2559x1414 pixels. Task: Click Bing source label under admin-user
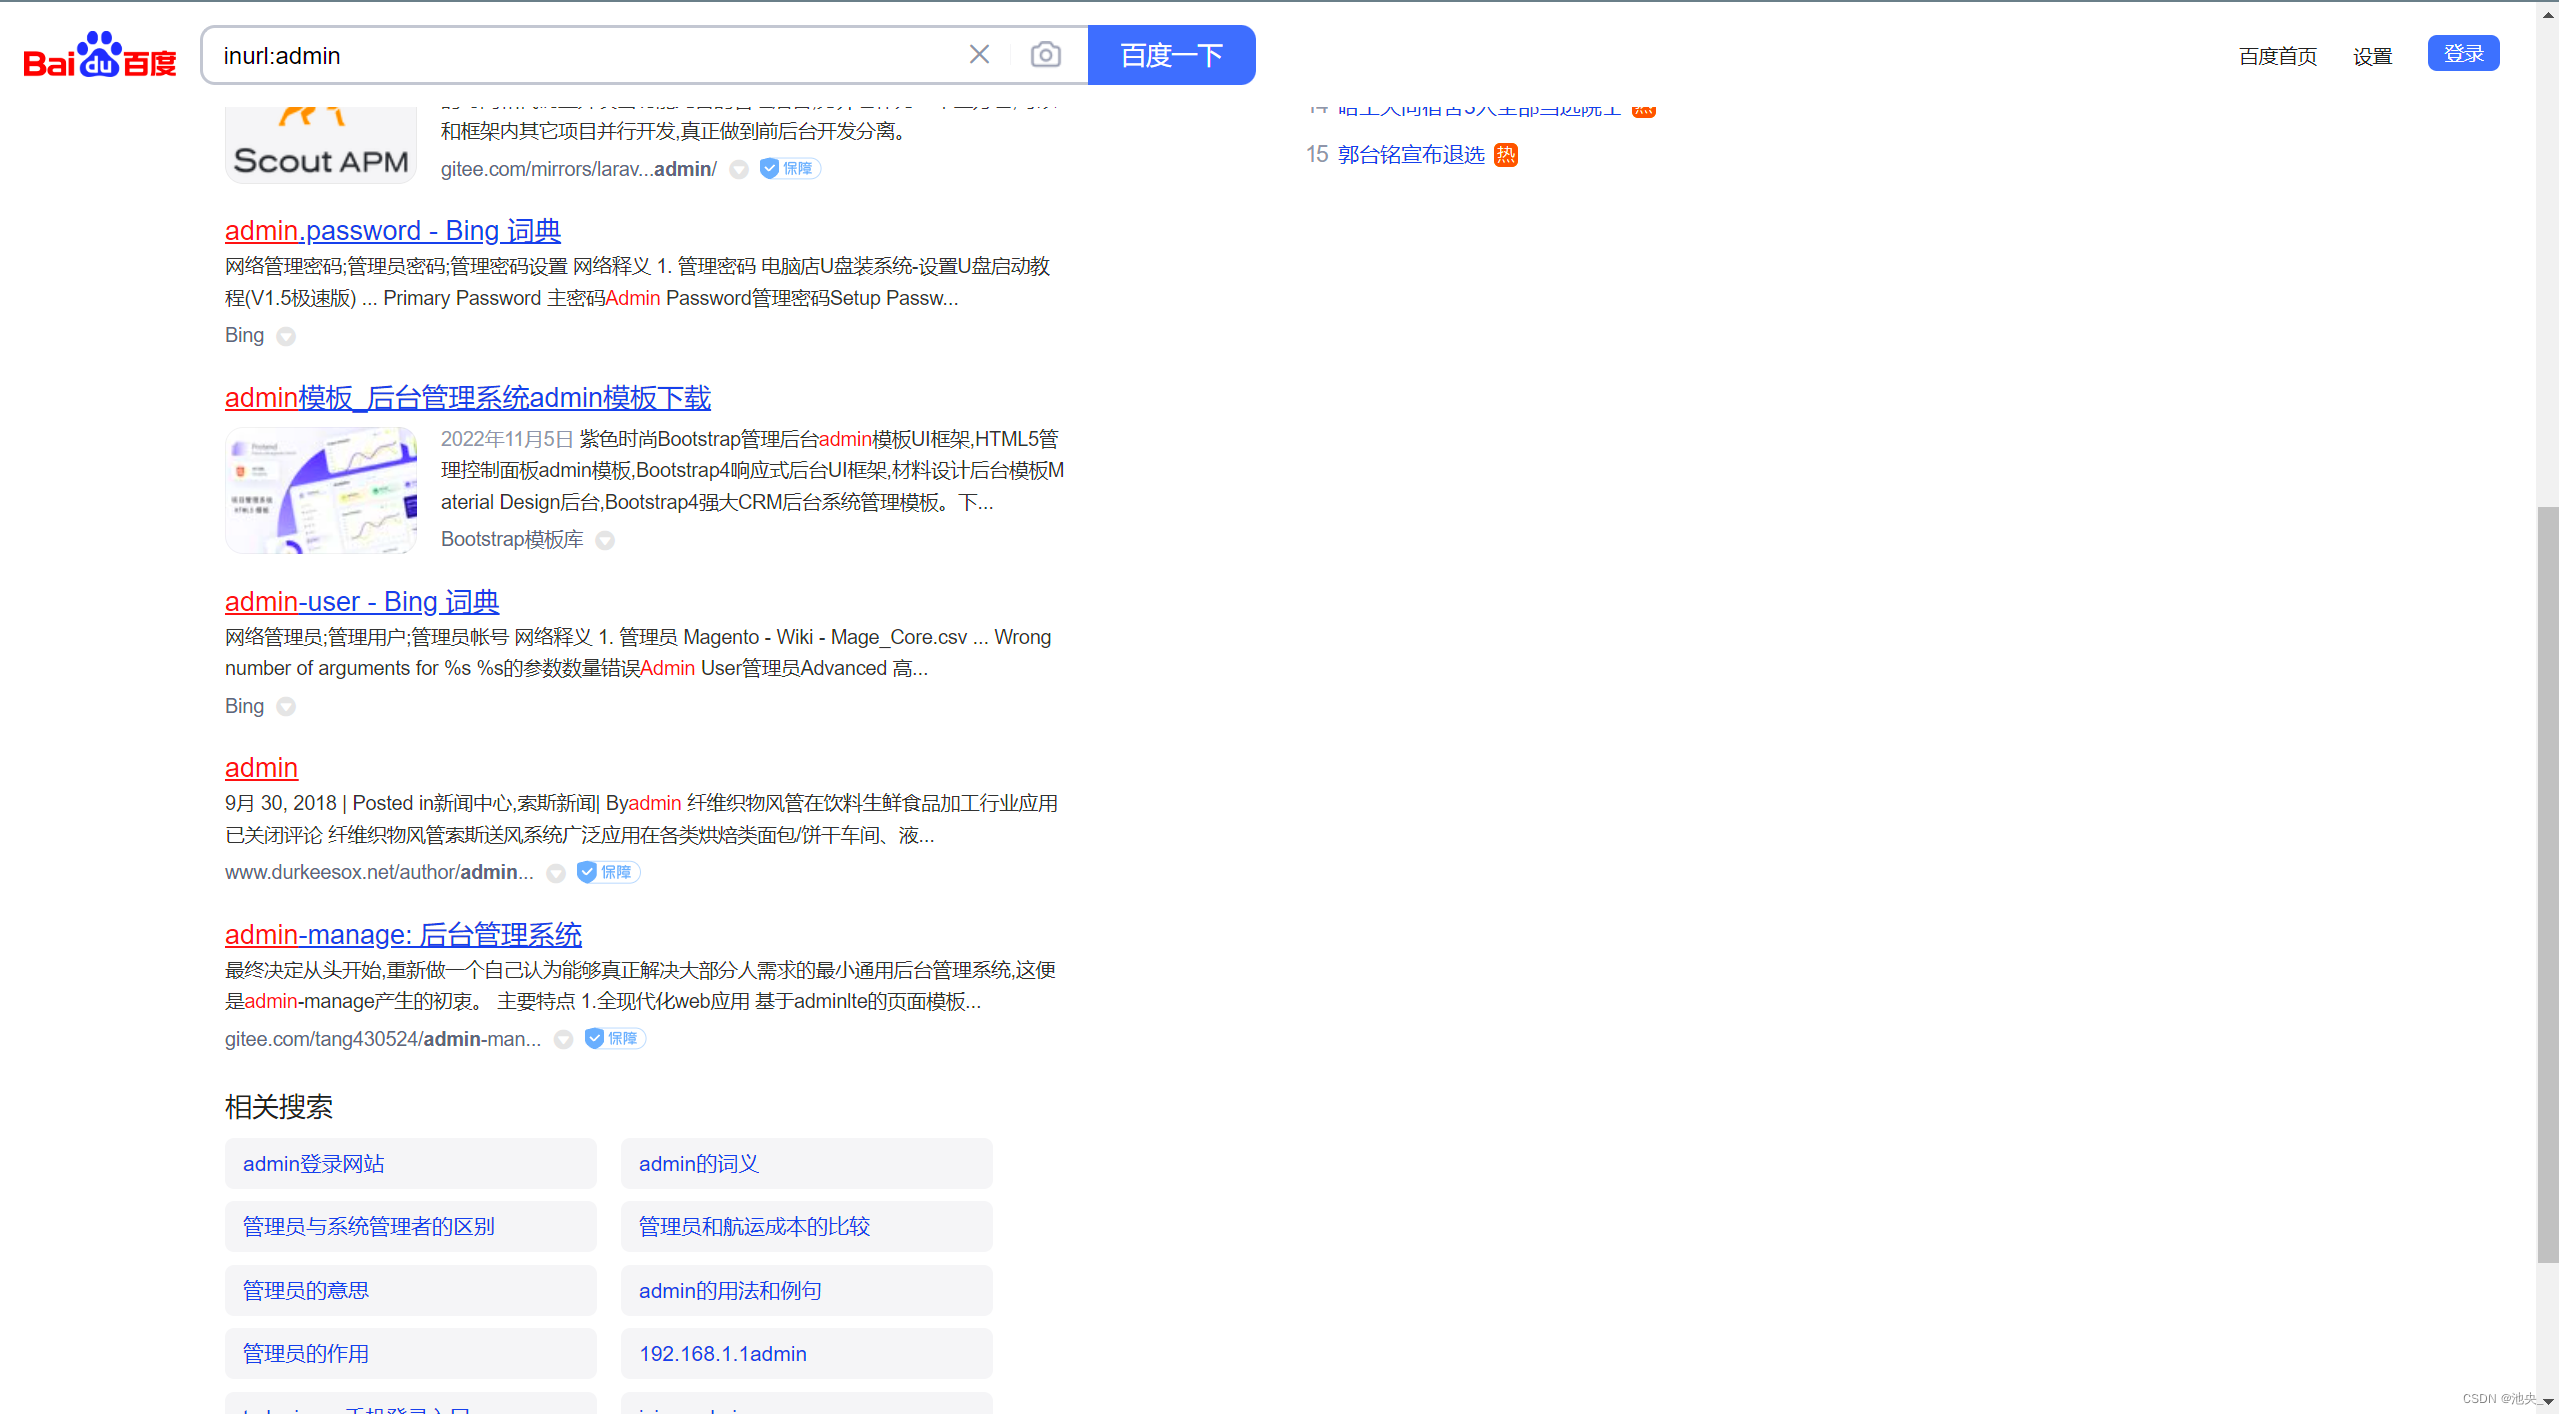click(244, 706)
